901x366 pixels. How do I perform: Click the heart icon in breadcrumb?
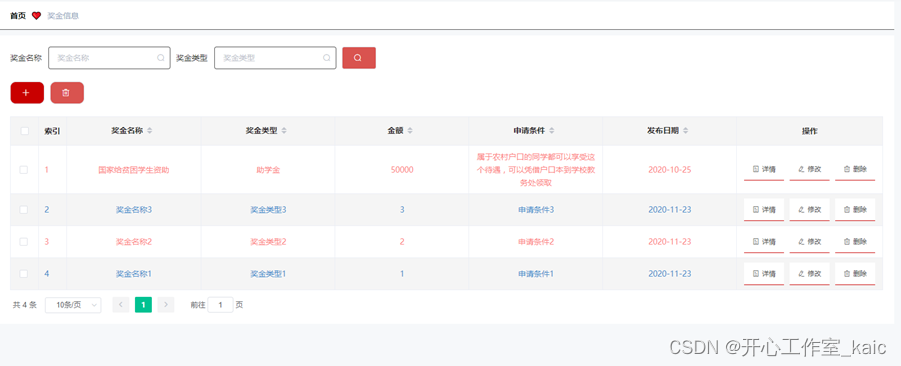(36, 16)
